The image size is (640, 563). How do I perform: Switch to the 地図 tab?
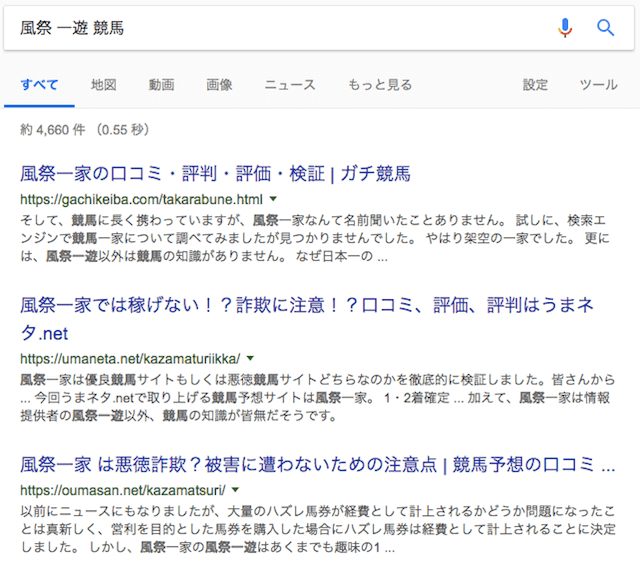click(103, 85)
